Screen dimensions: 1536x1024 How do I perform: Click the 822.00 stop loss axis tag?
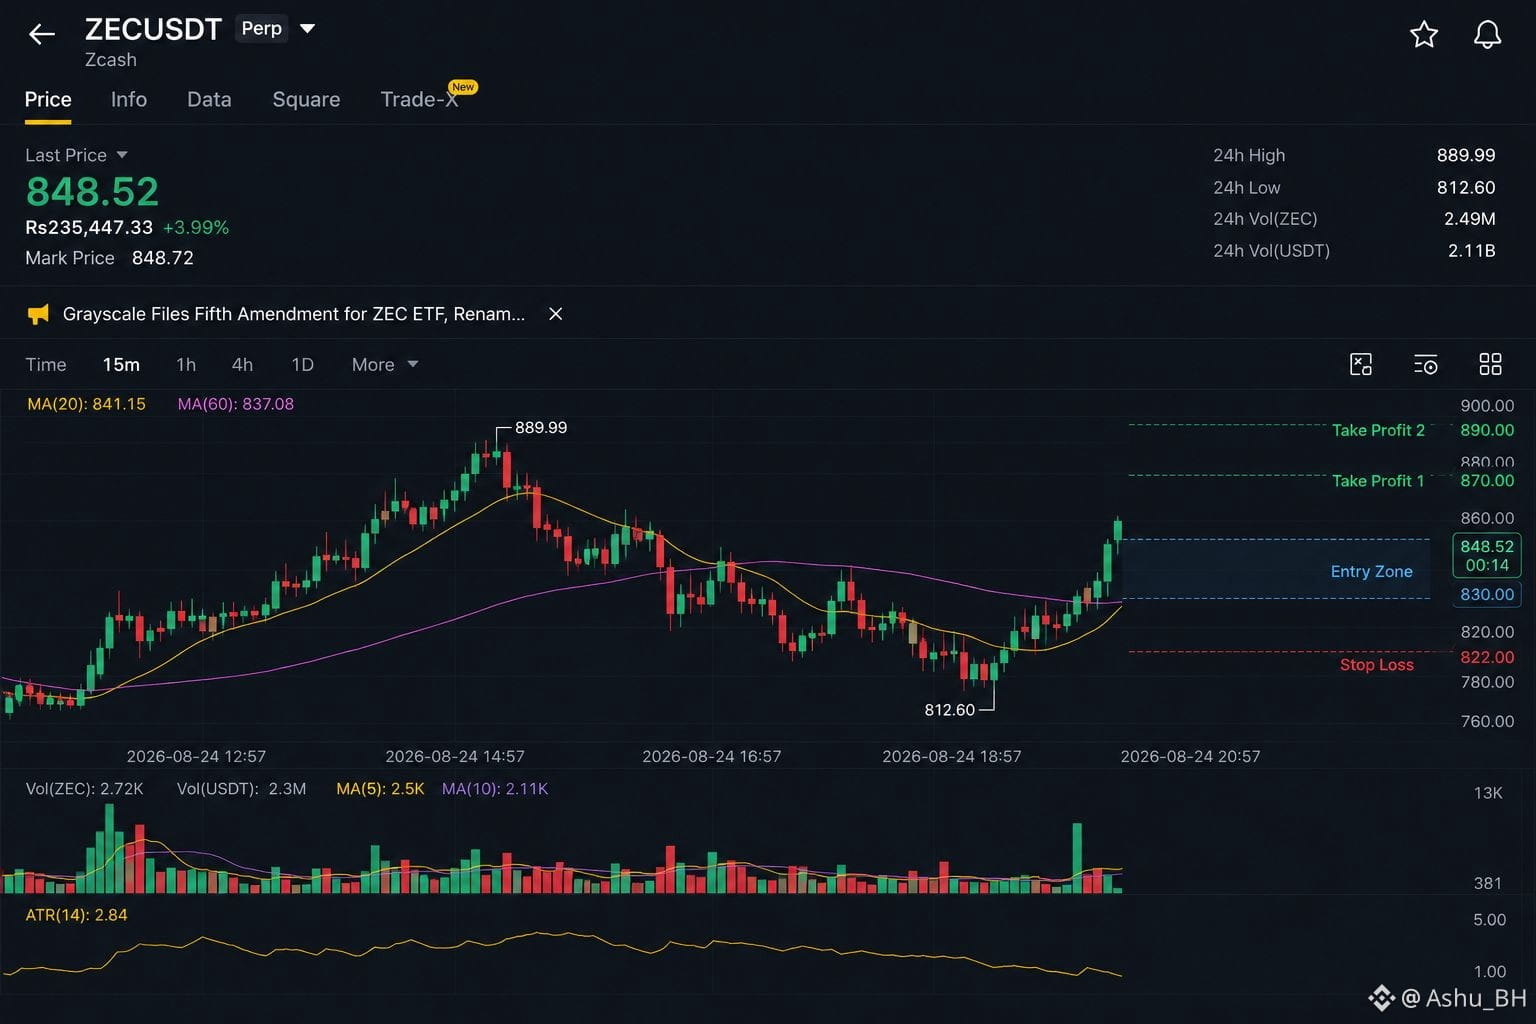click(x=1487, y=657)
